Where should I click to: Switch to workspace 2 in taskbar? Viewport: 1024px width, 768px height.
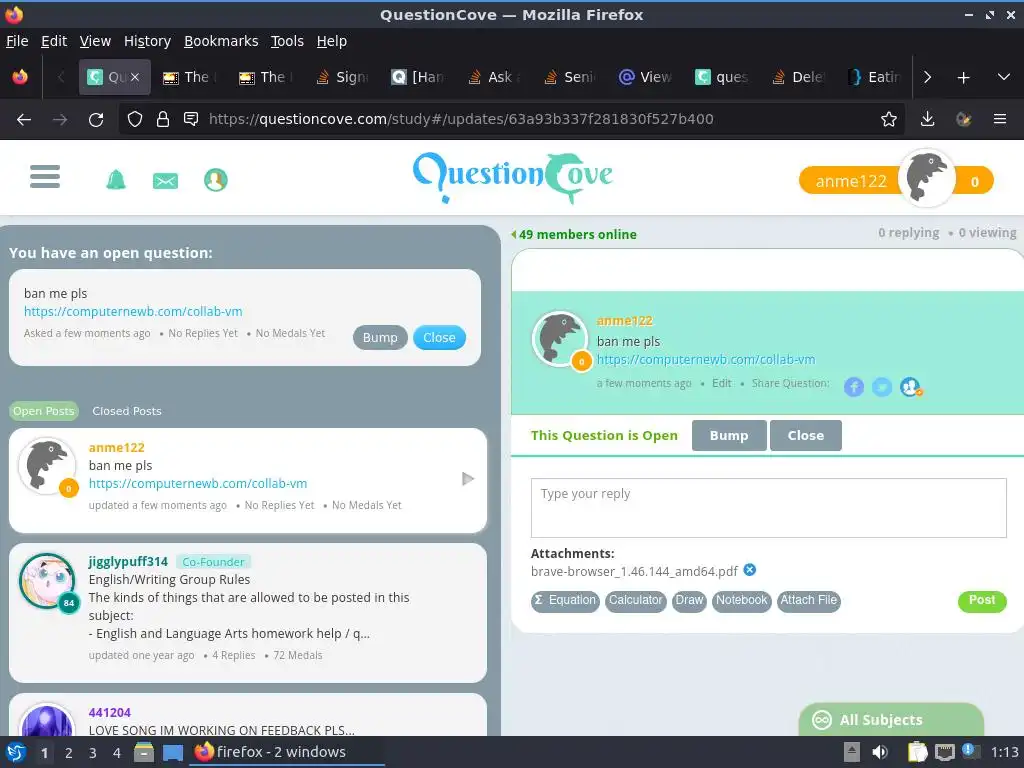(69, 753)
